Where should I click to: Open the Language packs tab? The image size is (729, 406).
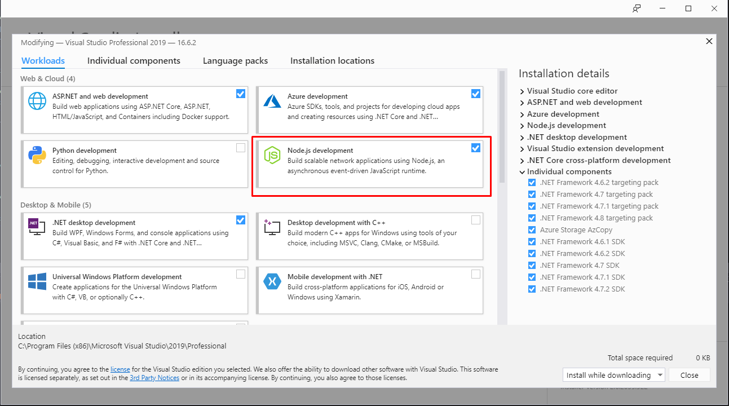click(x=235, y=61)
